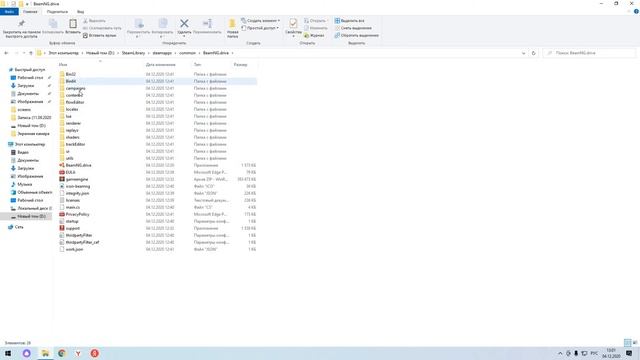Screen dimensions: 640x360
Task: Select Network (Сеть) in the navigation pane
Action: click(19, 227)
